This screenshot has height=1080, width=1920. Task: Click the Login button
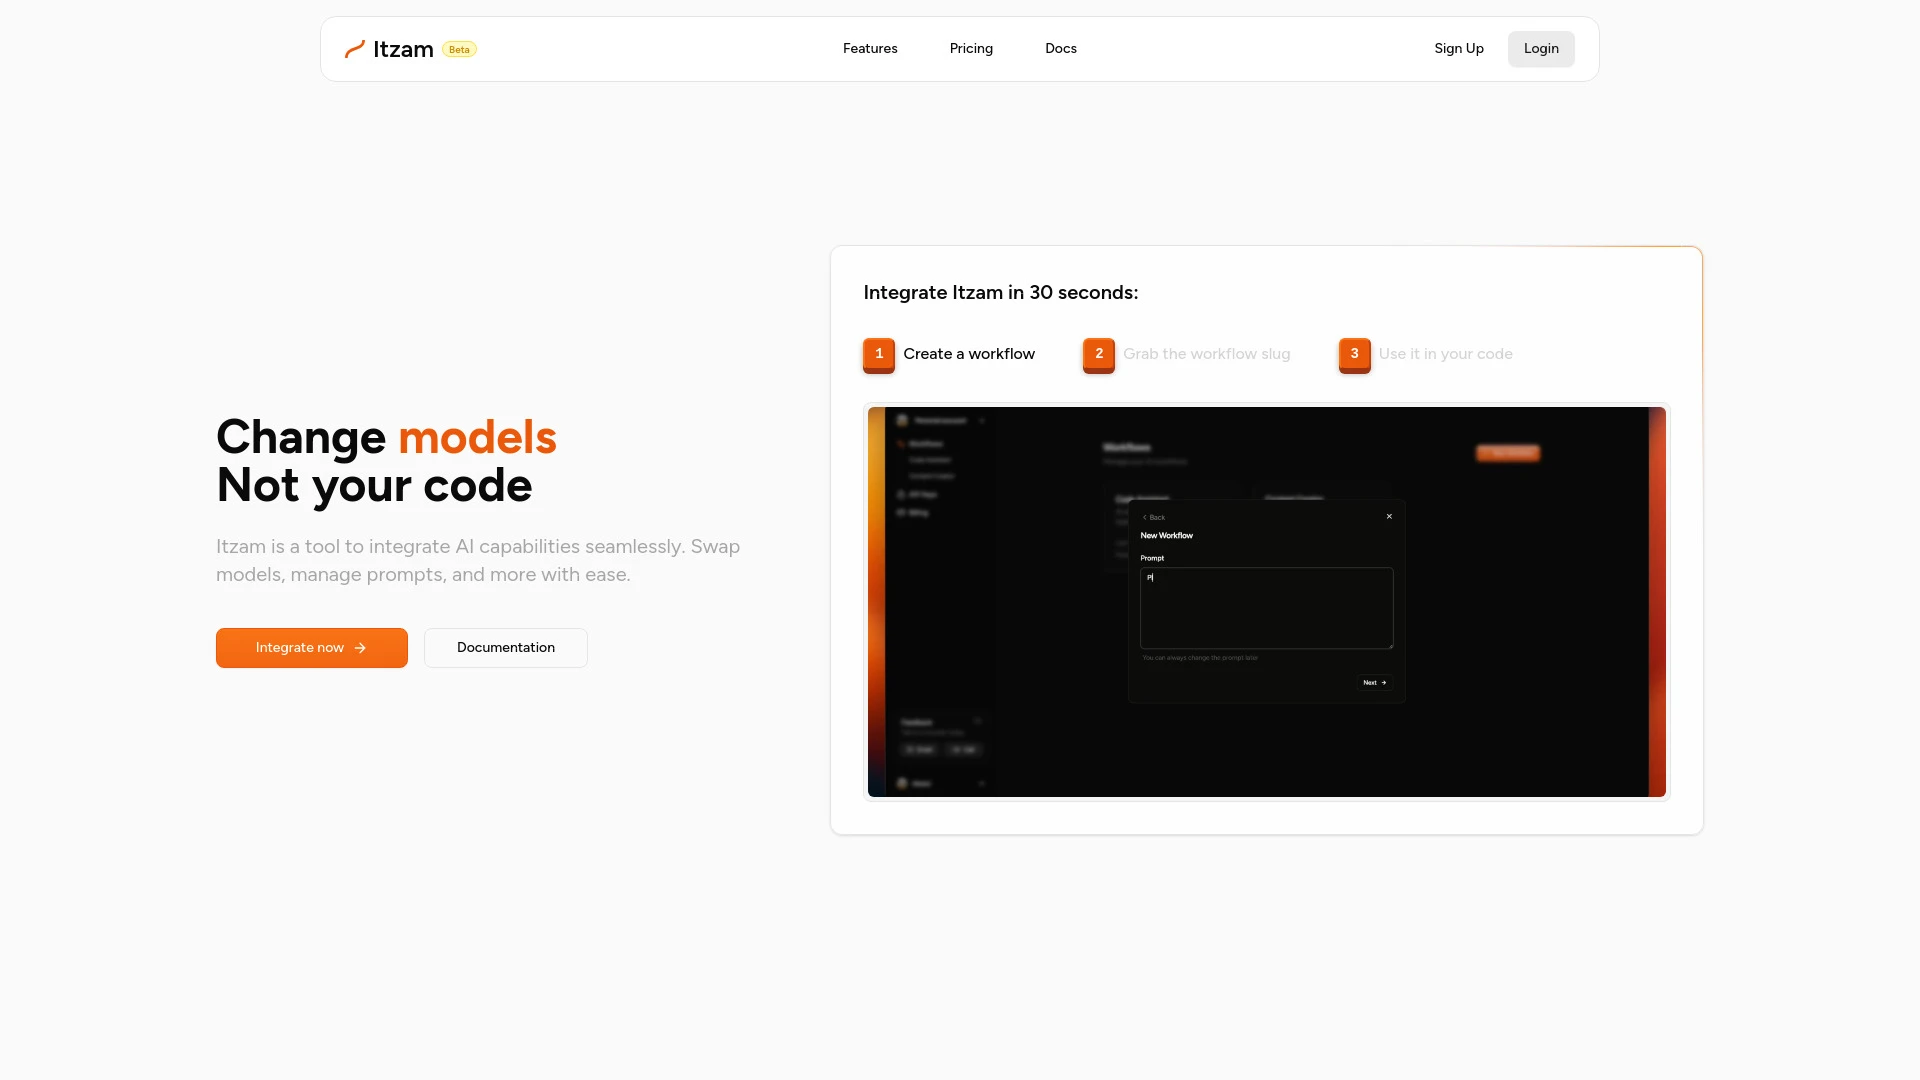click(x=1541, y=48)
